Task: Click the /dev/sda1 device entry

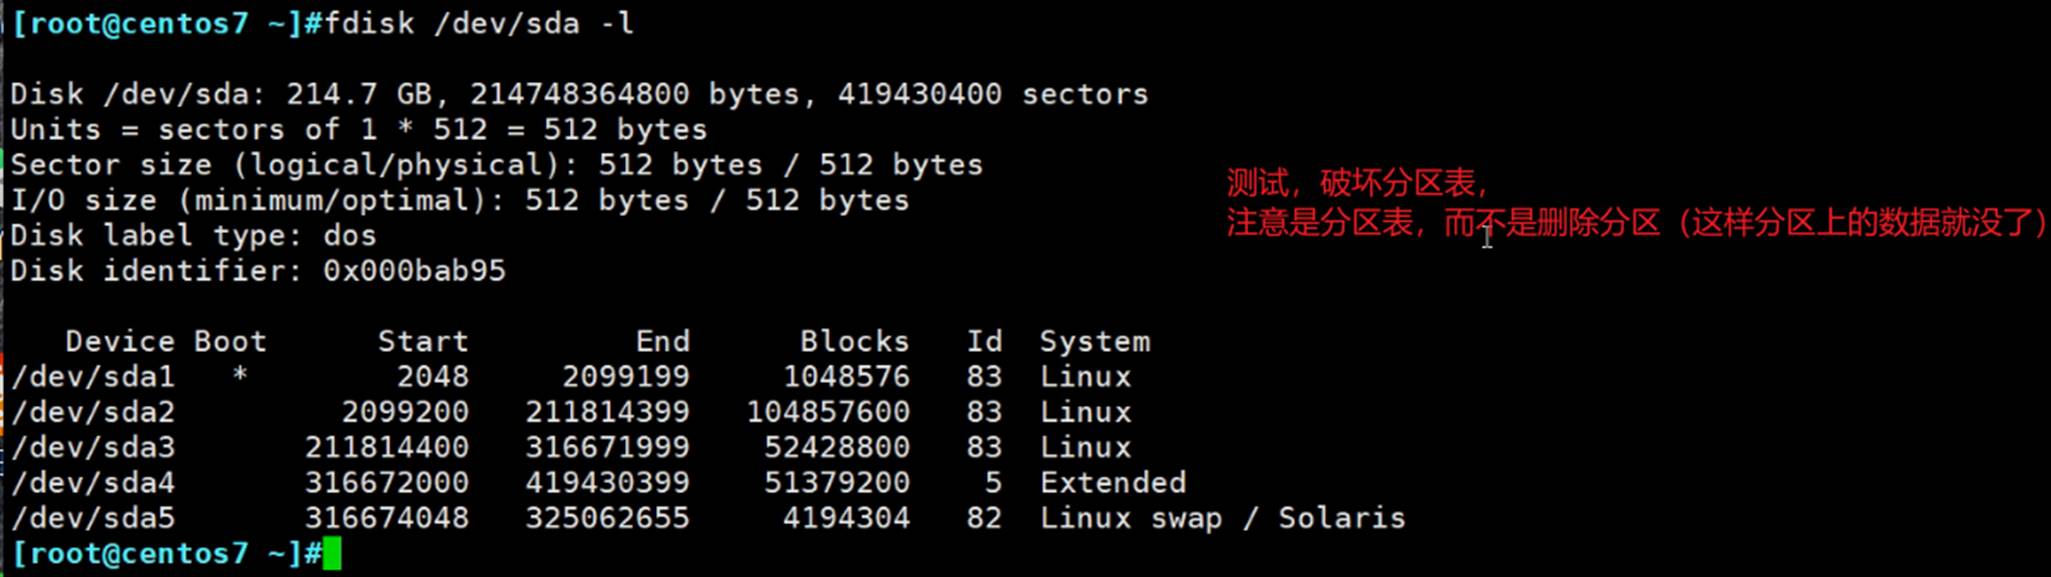Action: pyautogui.click(x=93, y=377)
